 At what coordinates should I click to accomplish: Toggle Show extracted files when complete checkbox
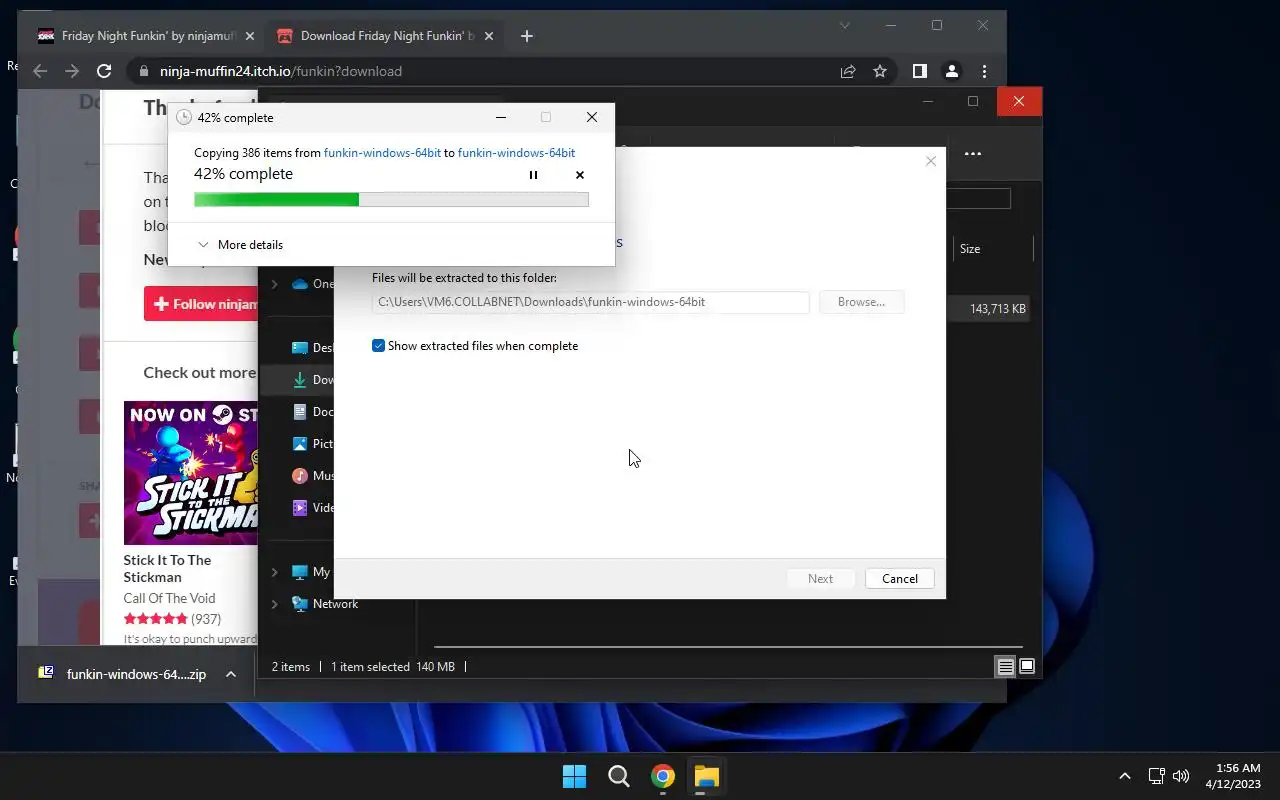pyautogui.click(x=378, y=346)
